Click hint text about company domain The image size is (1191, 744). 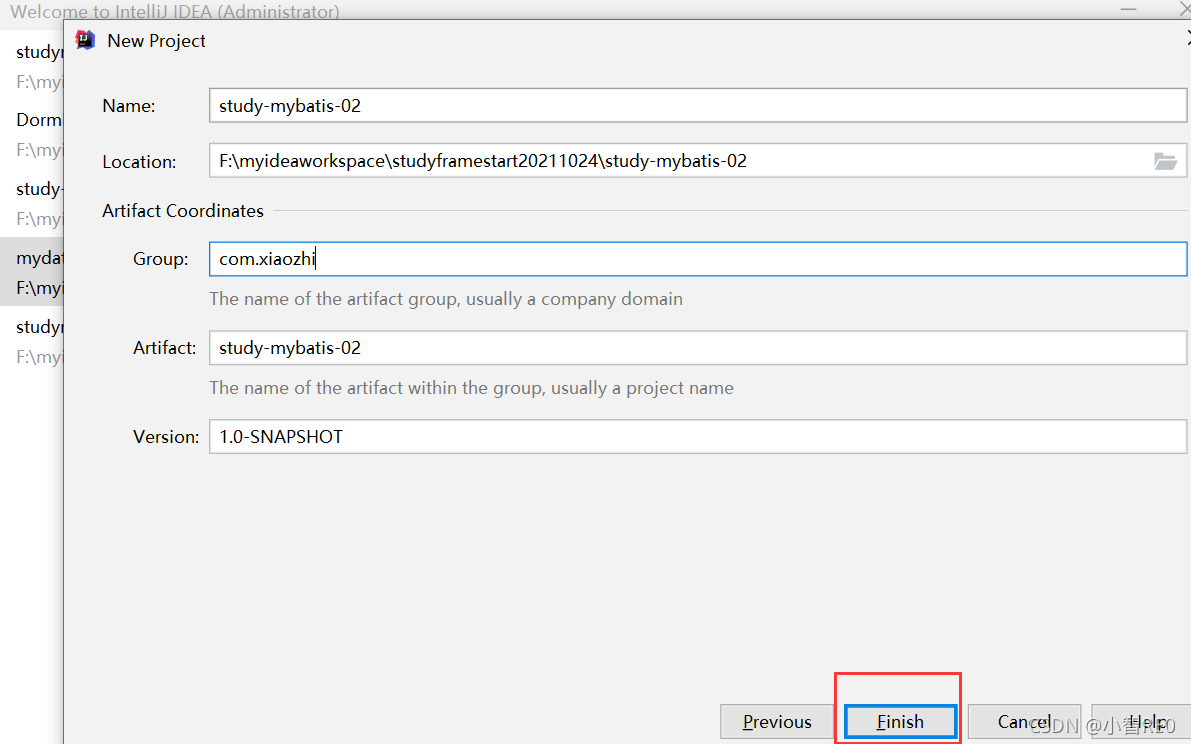pos(446,298)
